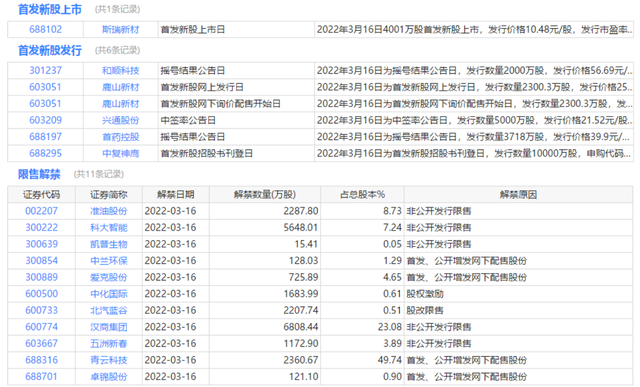The image size is (640, 387).
Task: Select the 49.74 share percentage cell
Action: (x=362, y=360)
